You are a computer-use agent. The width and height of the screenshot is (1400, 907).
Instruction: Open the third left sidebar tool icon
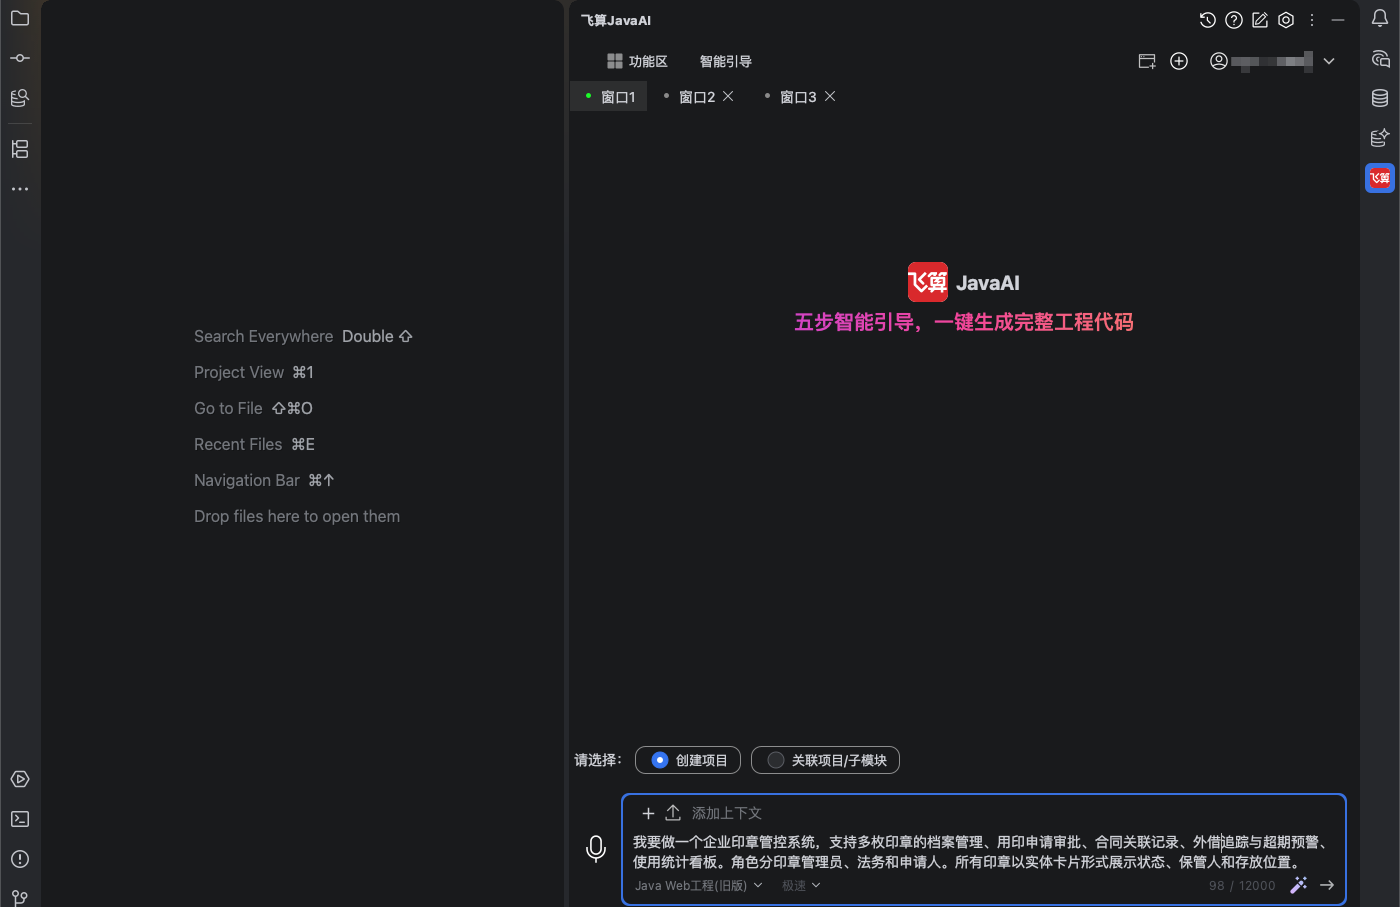tap(20, 98)
